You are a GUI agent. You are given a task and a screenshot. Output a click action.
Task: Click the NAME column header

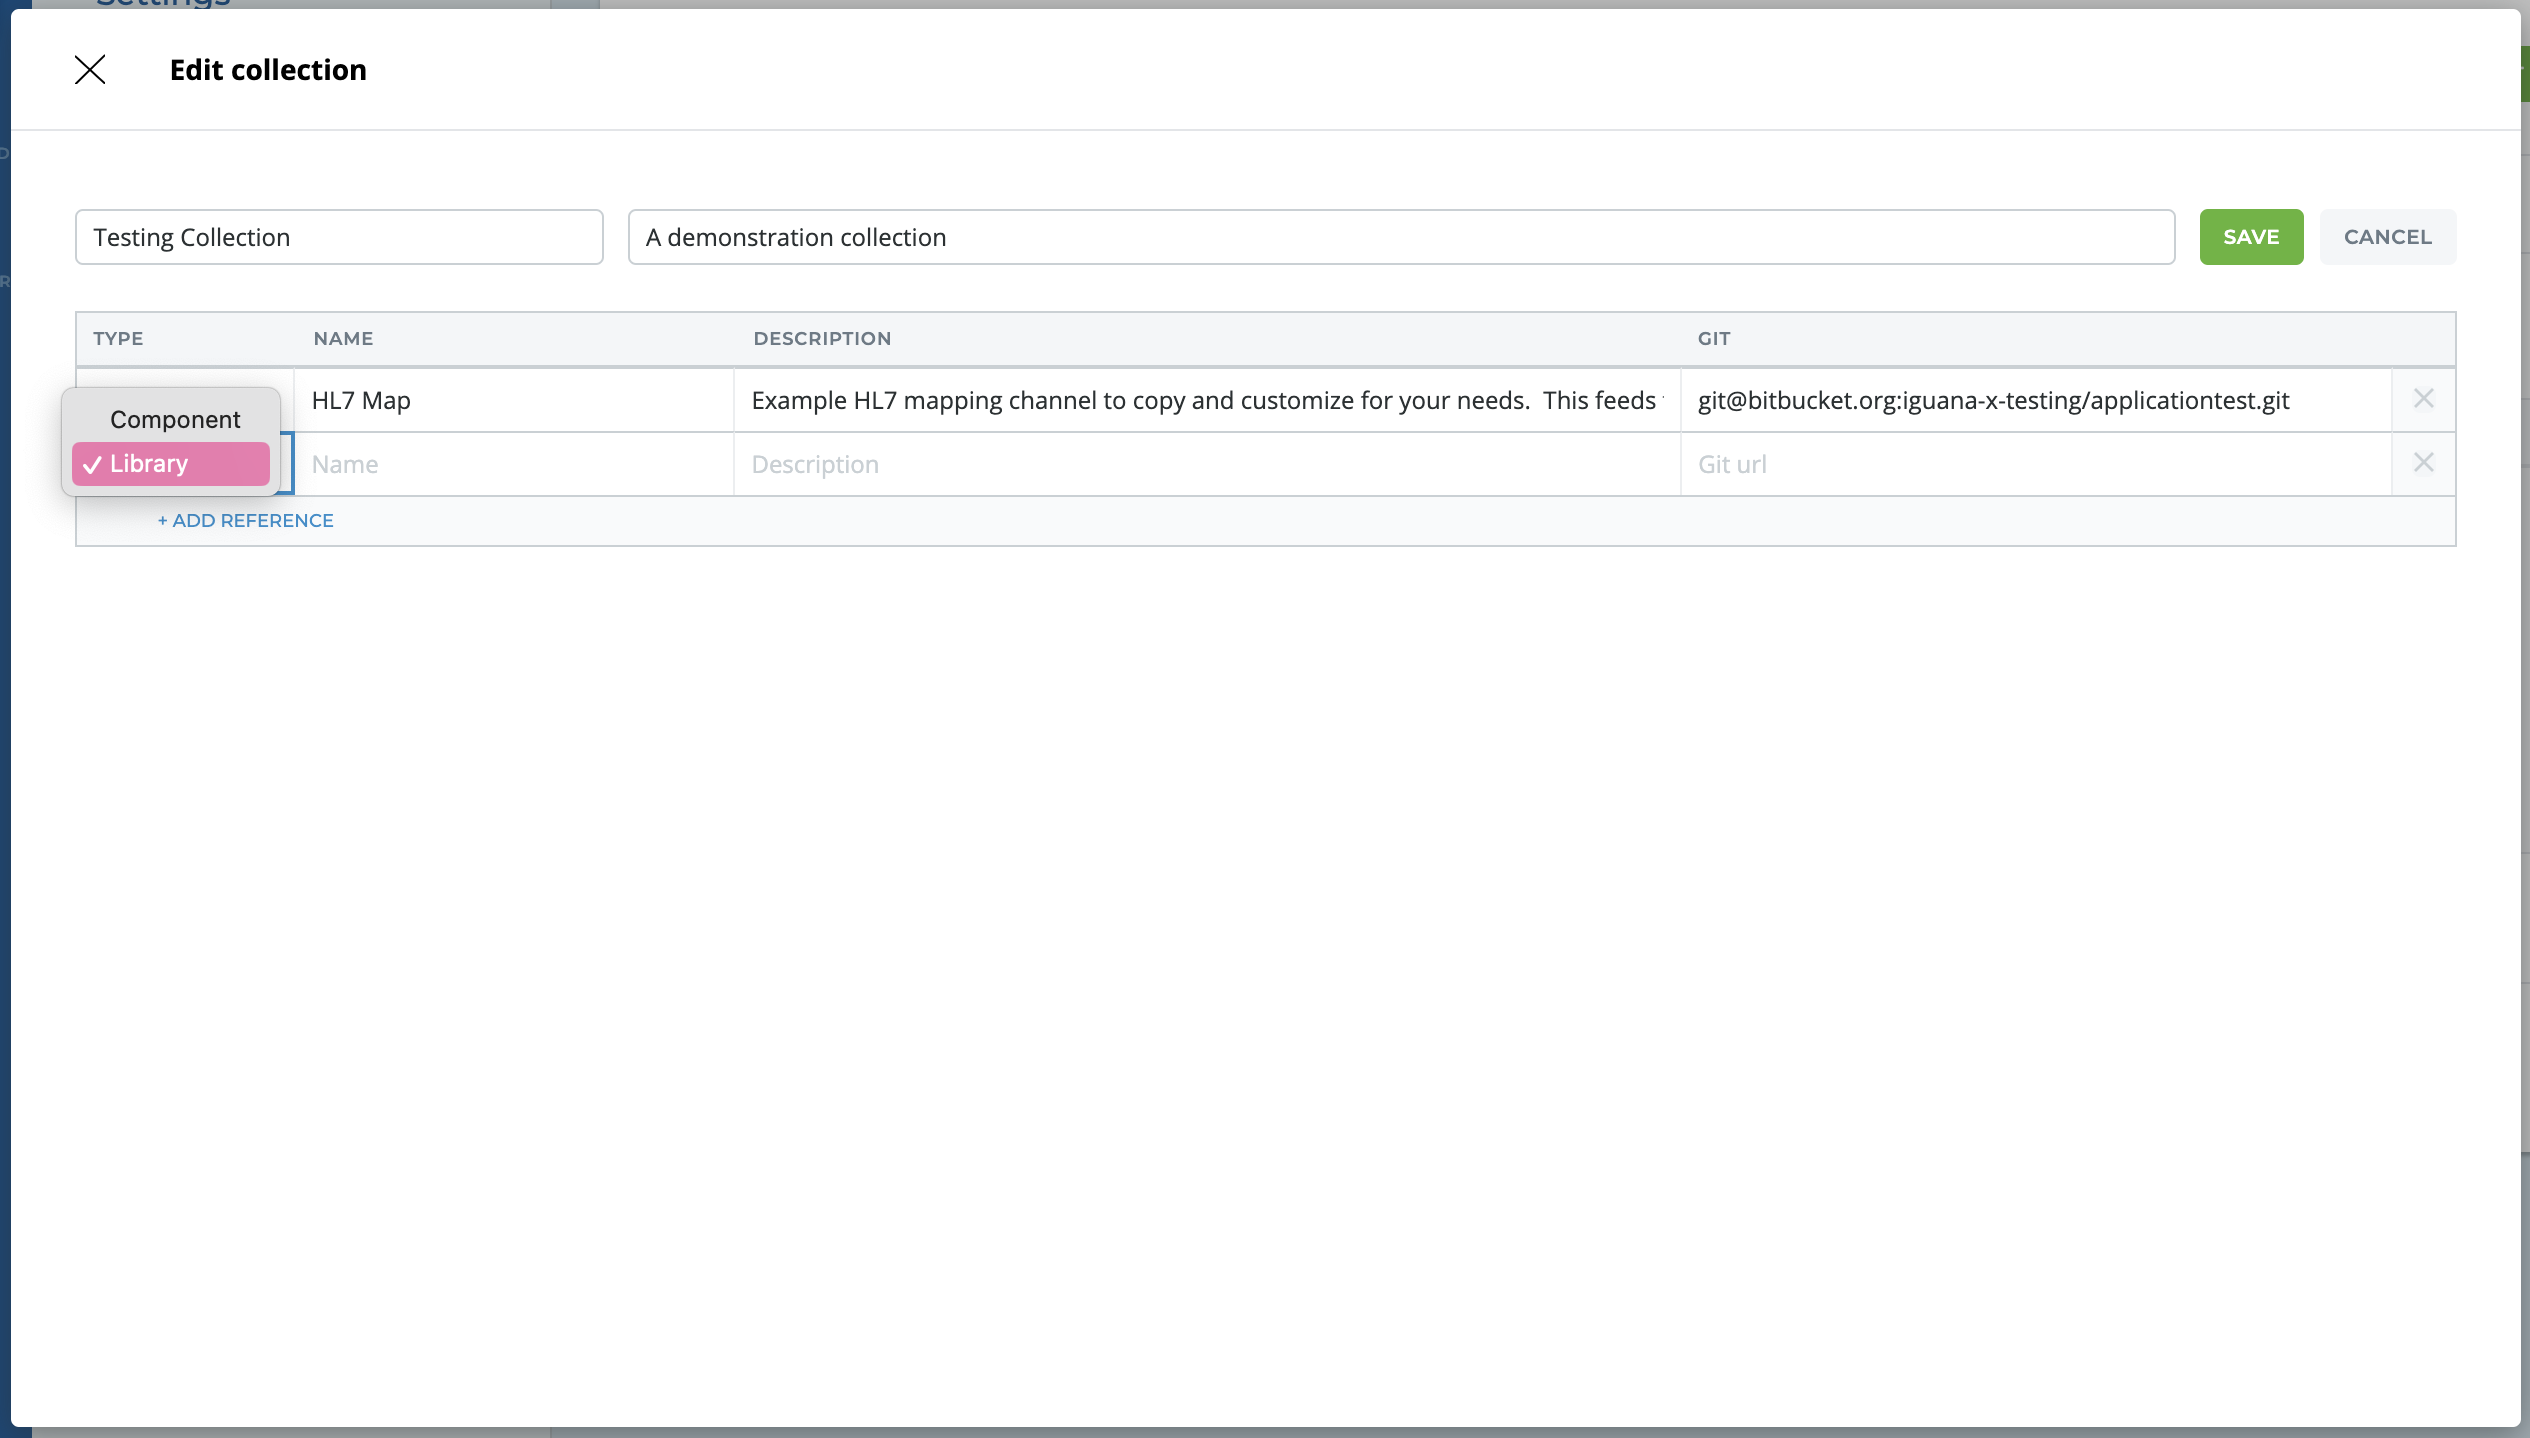(343, 338)
